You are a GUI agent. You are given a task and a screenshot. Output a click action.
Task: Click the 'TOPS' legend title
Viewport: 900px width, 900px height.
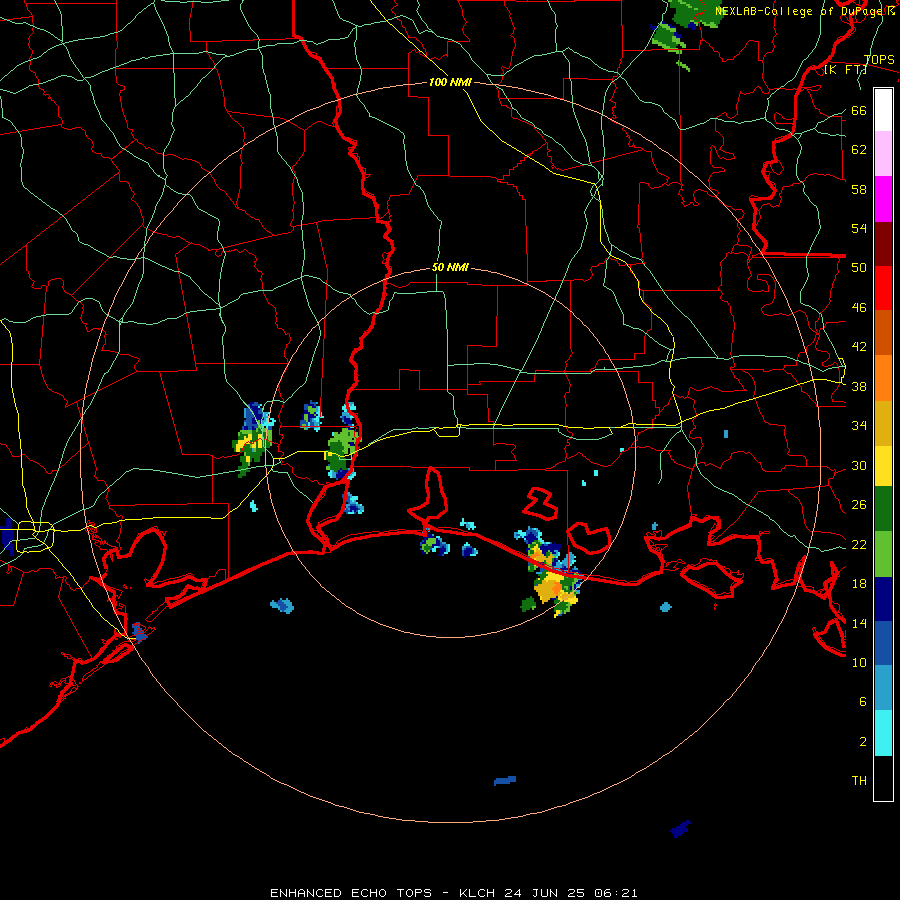[x=879, y=60]
